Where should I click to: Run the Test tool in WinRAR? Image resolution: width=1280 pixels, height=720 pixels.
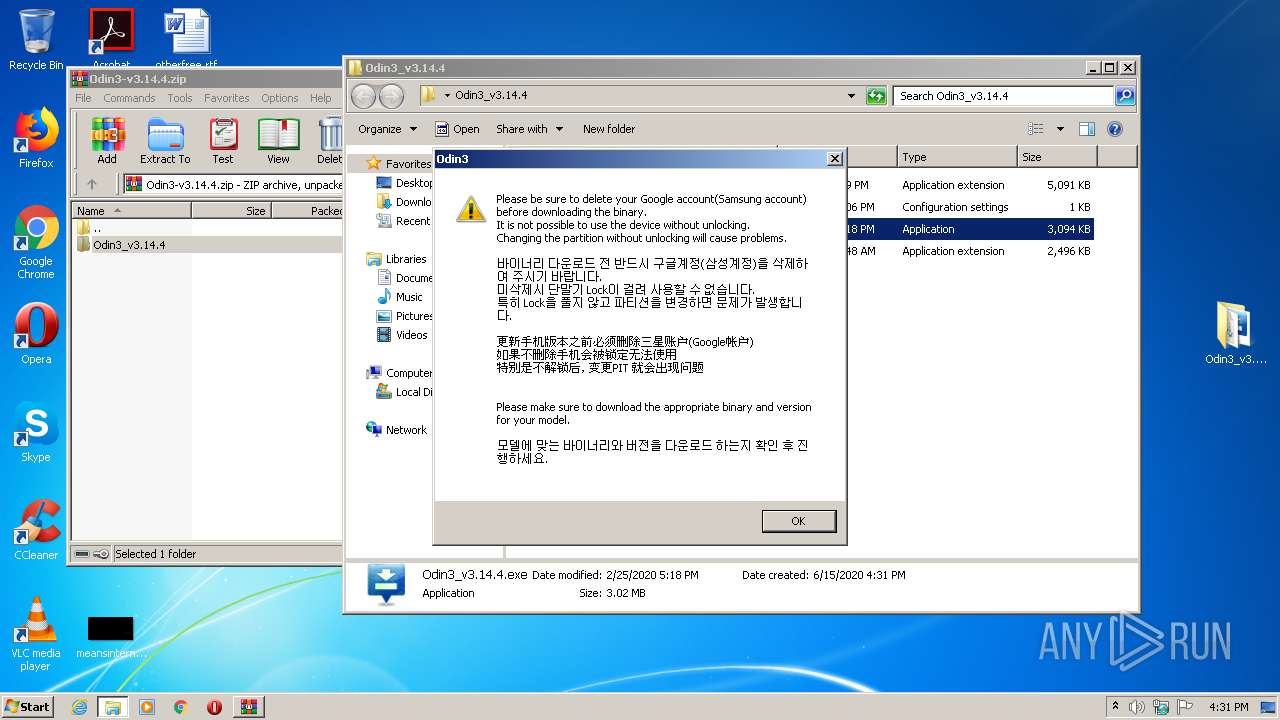pos(223,140)
